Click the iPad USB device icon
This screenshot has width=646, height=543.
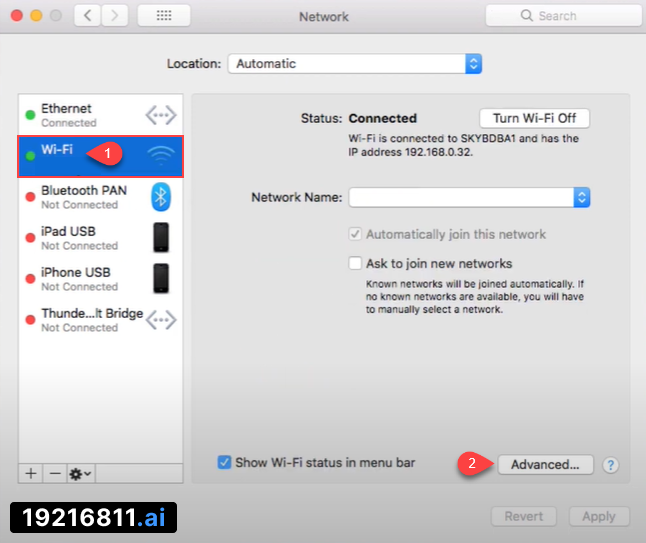161,238
